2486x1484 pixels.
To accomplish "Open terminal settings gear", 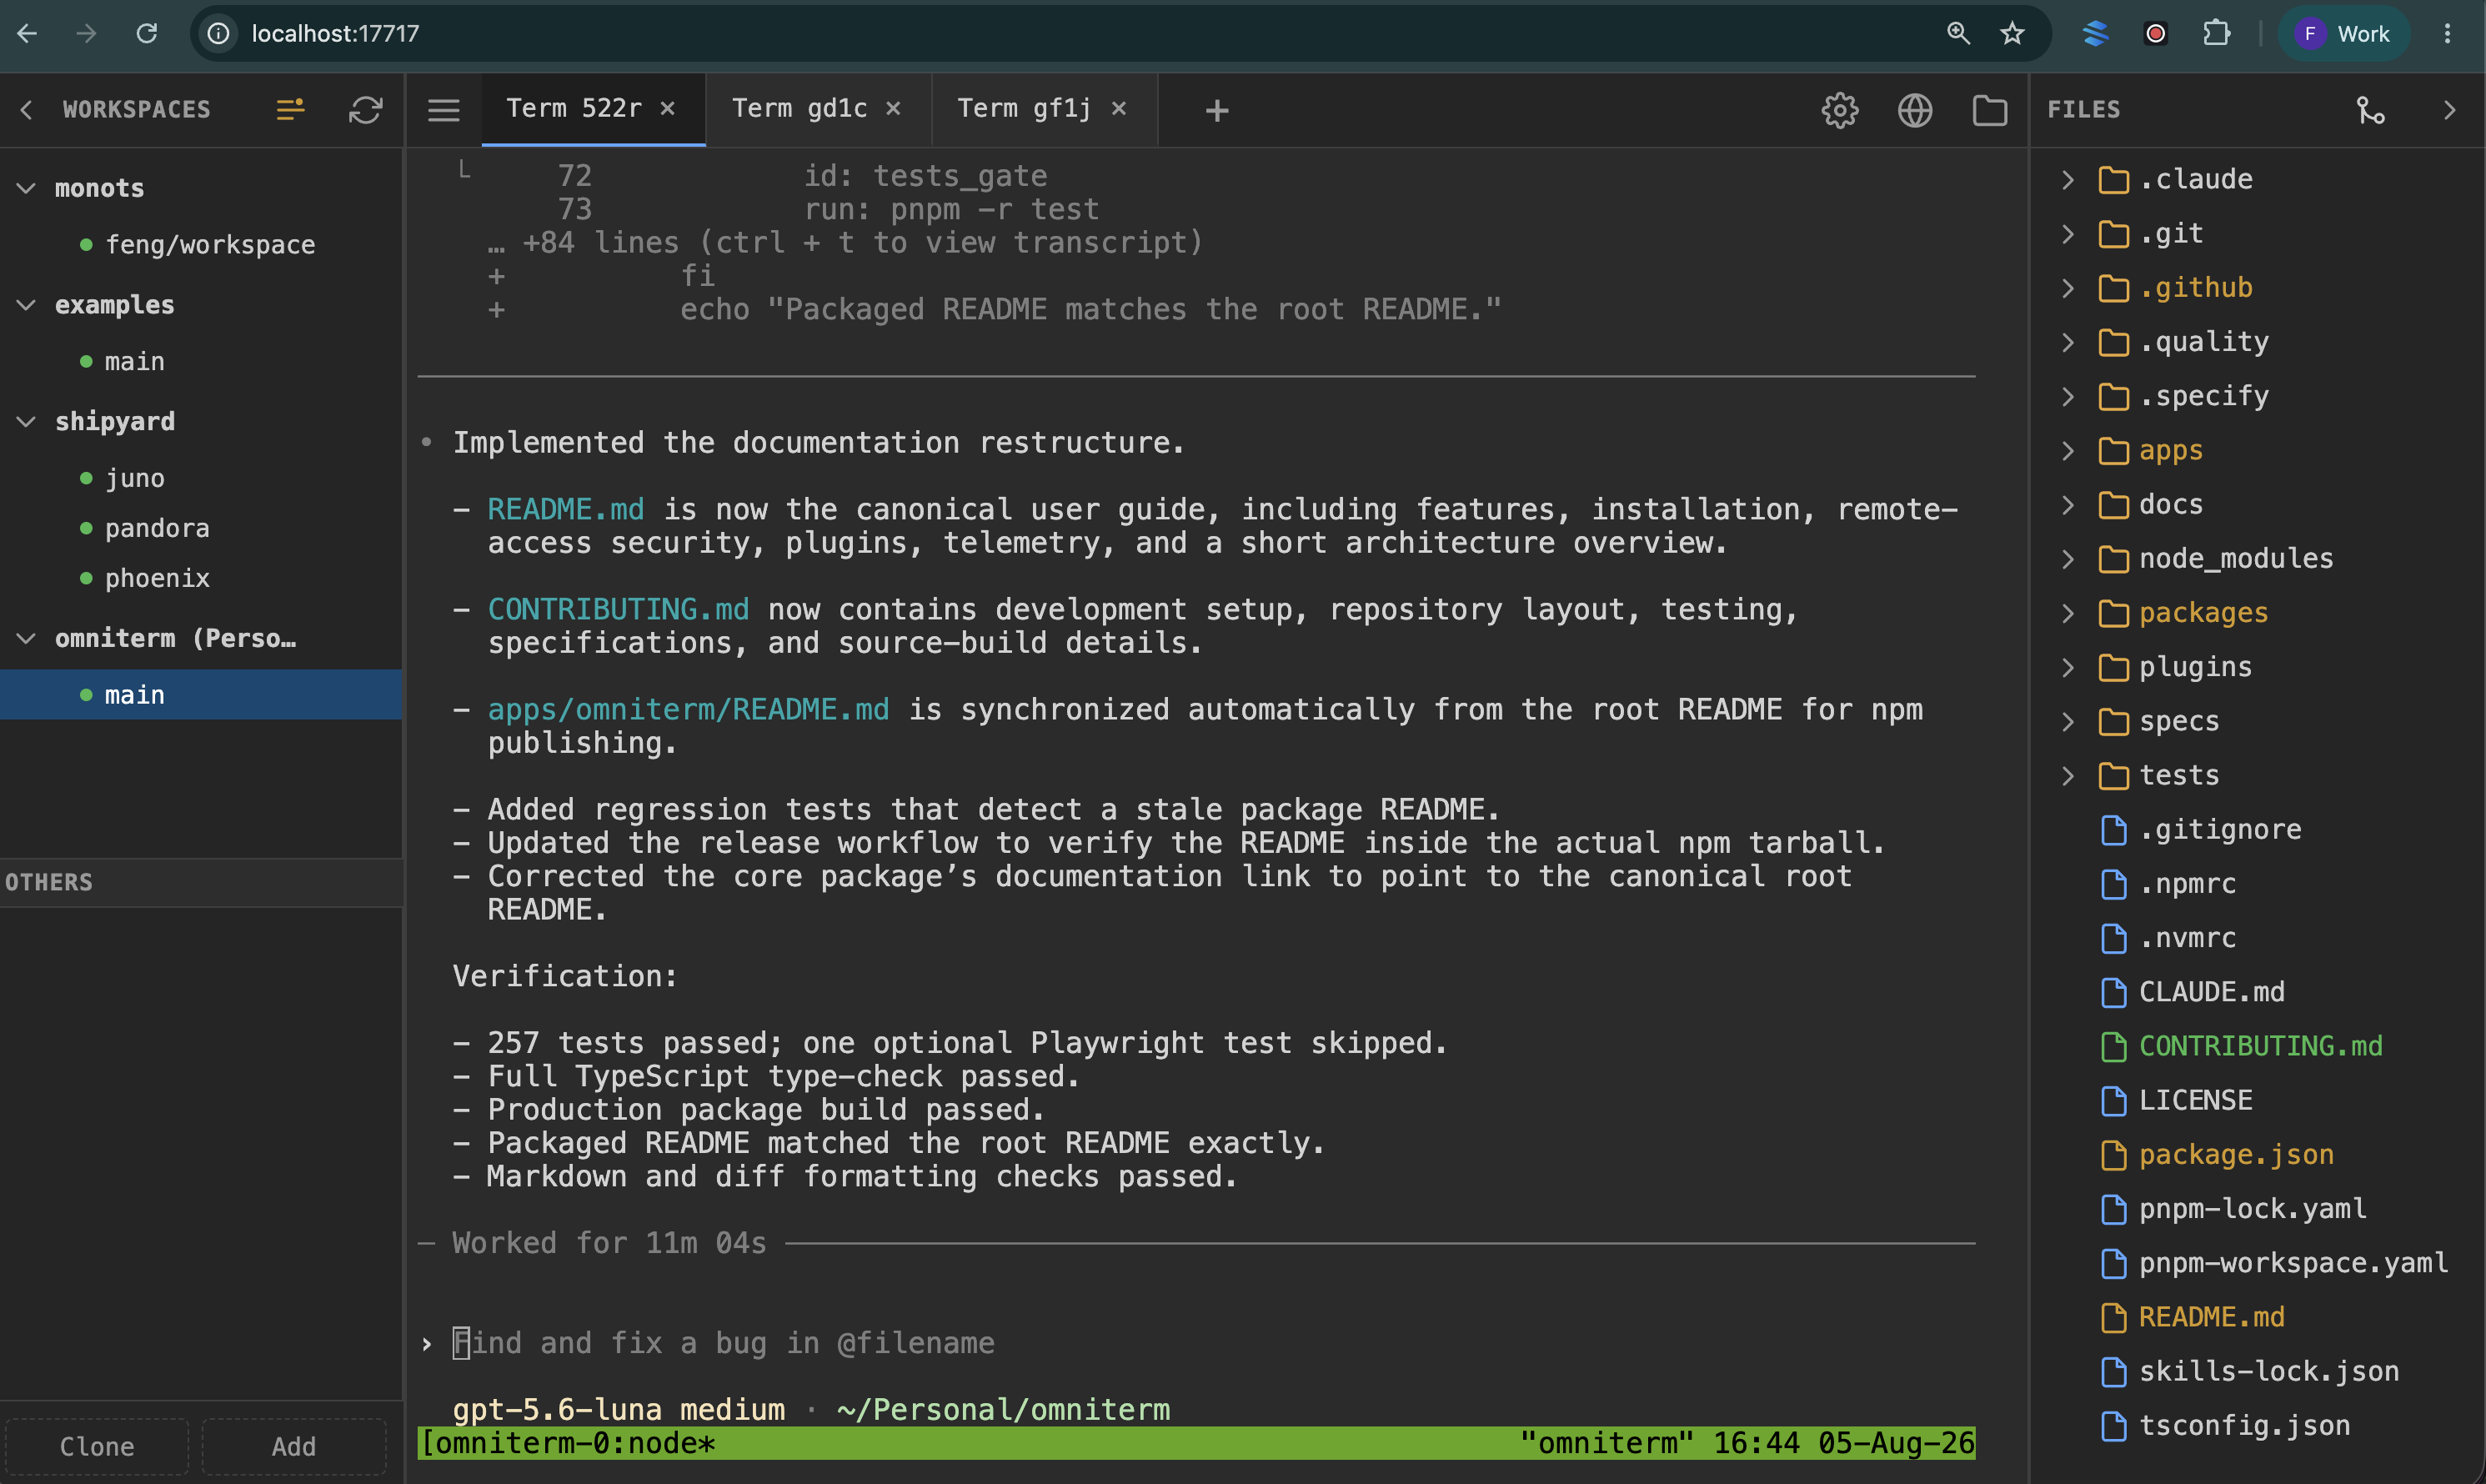I will (x=1840, y=110).
